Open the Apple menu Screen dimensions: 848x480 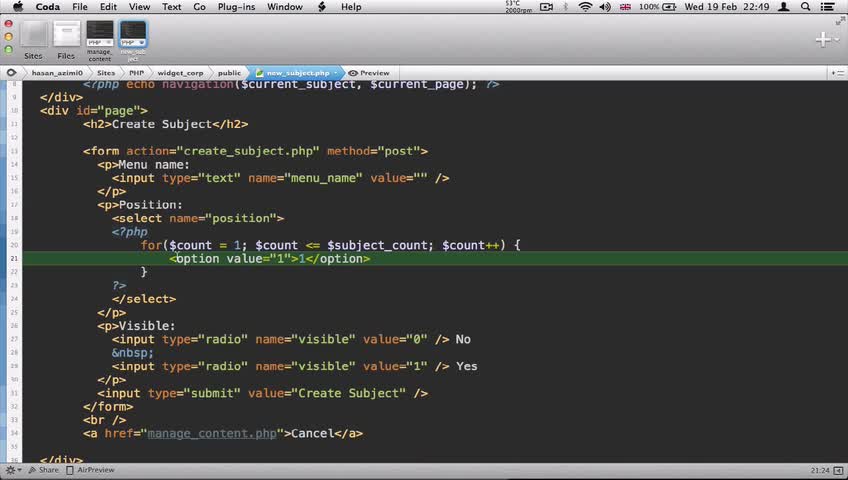tap(18, 7)
